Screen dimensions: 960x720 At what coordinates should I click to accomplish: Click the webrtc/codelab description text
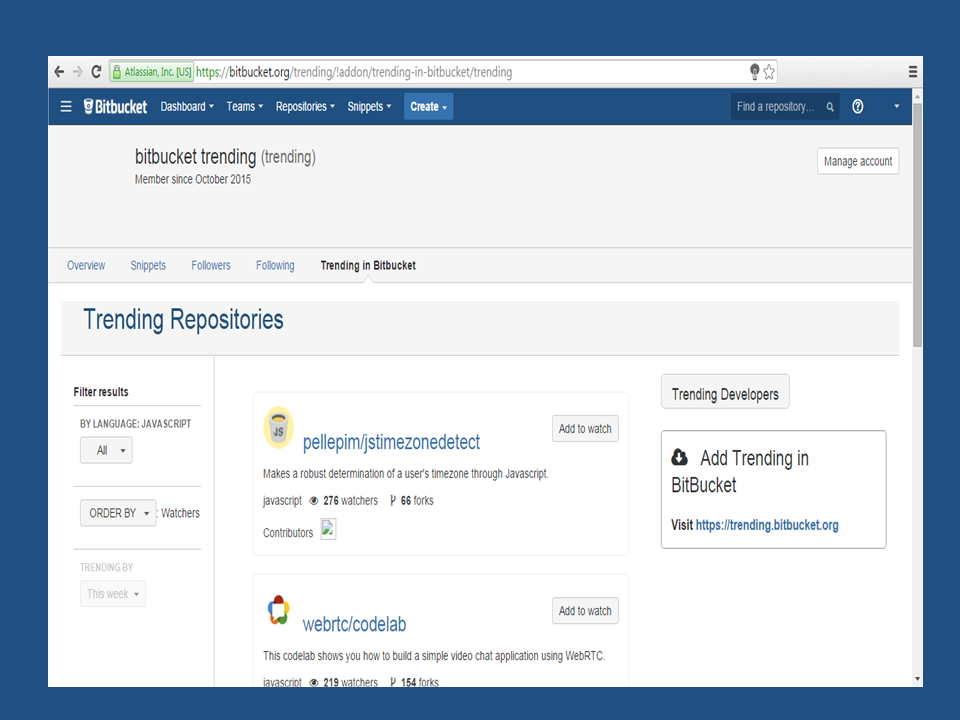tap(433, 656)
